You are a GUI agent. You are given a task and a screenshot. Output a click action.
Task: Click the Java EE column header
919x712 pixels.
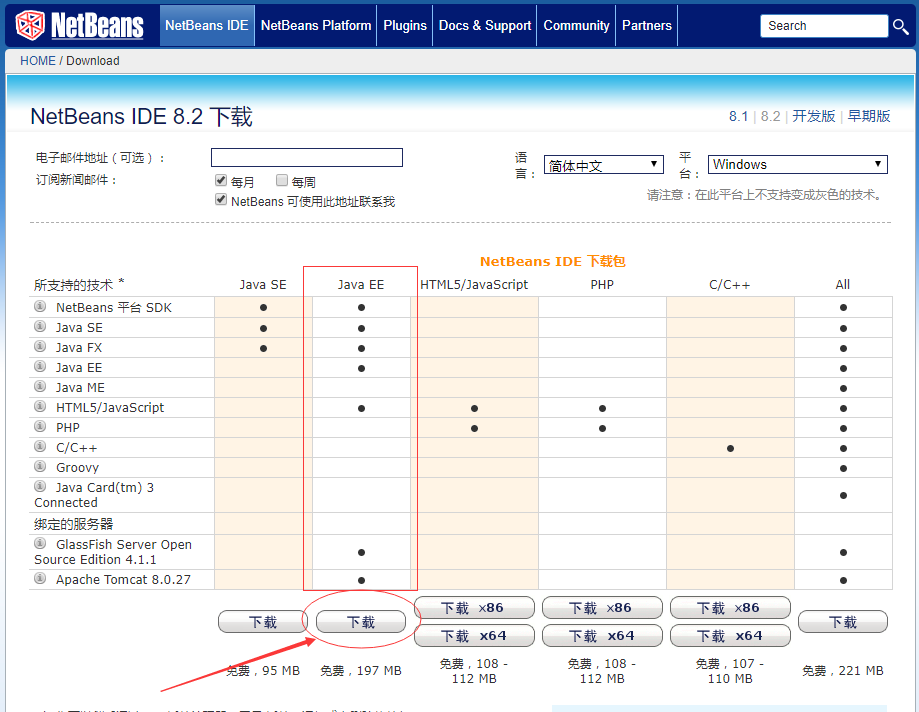coord(360,285)
